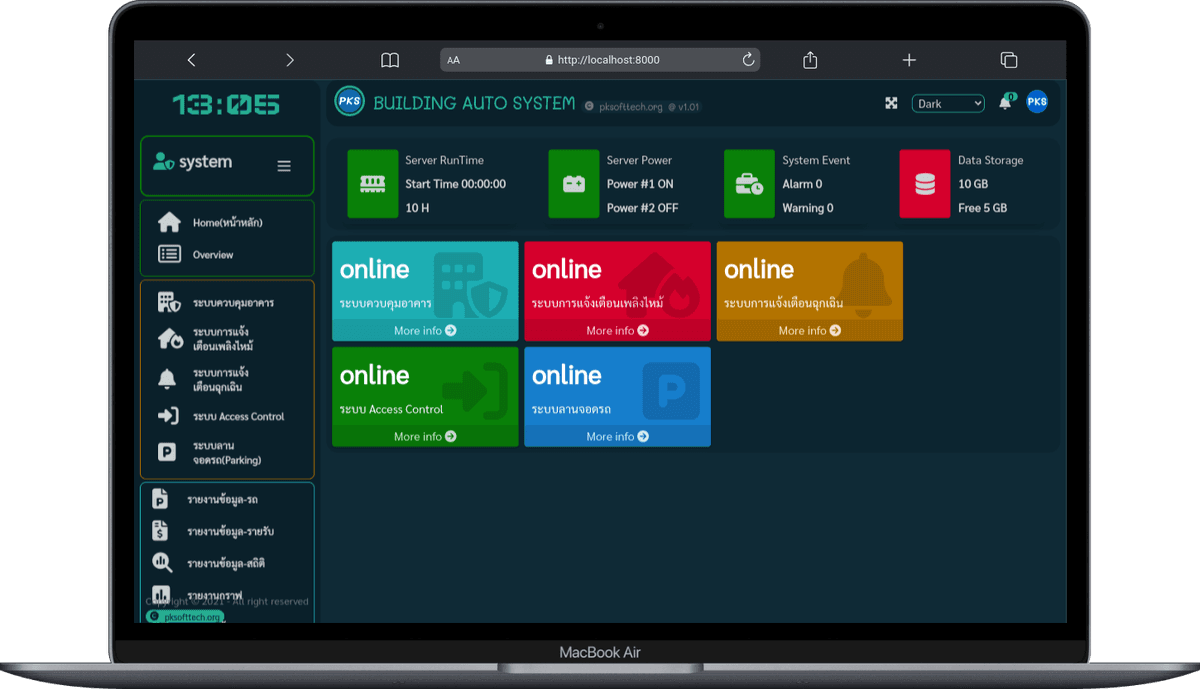Go back with the browser back arrow
This screenshot has height=689, width=1200.
click(191, 60)
